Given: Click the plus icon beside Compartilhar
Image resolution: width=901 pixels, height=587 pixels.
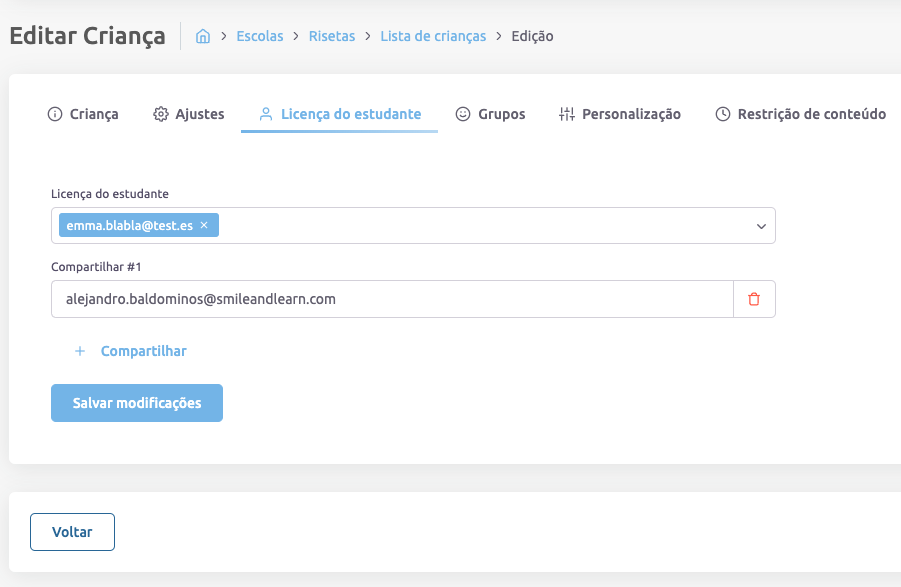Looking at the screenshot, I should click(80, 351).
